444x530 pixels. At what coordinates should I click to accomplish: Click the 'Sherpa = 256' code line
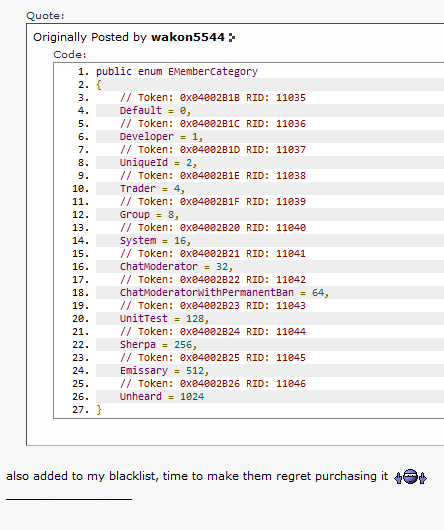tap(158, 344)
